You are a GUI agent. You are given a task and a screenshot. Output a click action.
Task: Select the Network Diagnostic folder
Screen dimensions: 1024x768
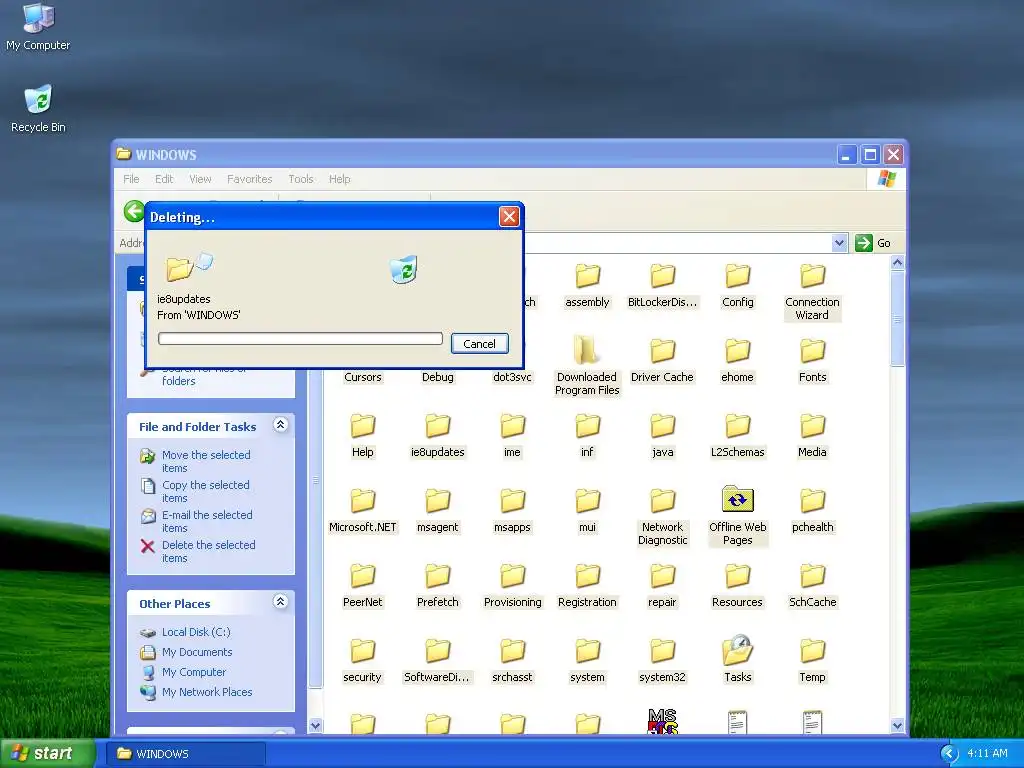(662, 517)
